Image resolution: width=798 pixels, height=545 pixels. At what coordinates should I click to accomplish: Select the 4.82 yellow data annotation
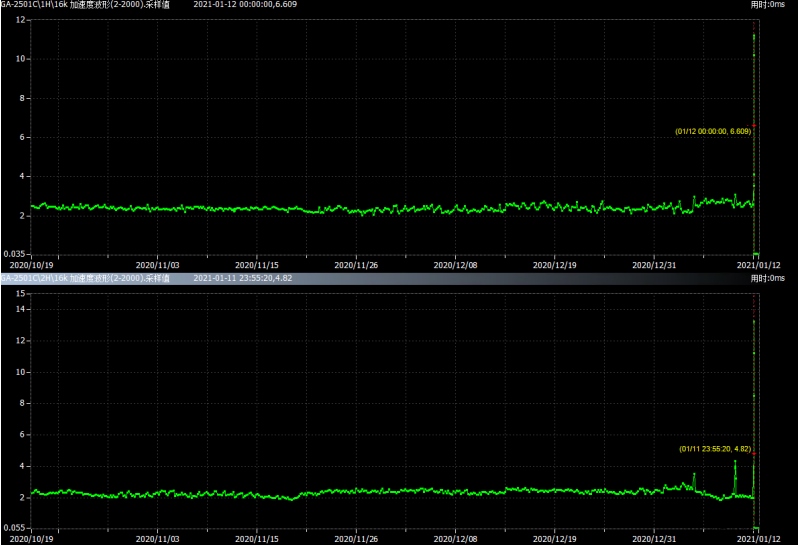pos(713,449)
